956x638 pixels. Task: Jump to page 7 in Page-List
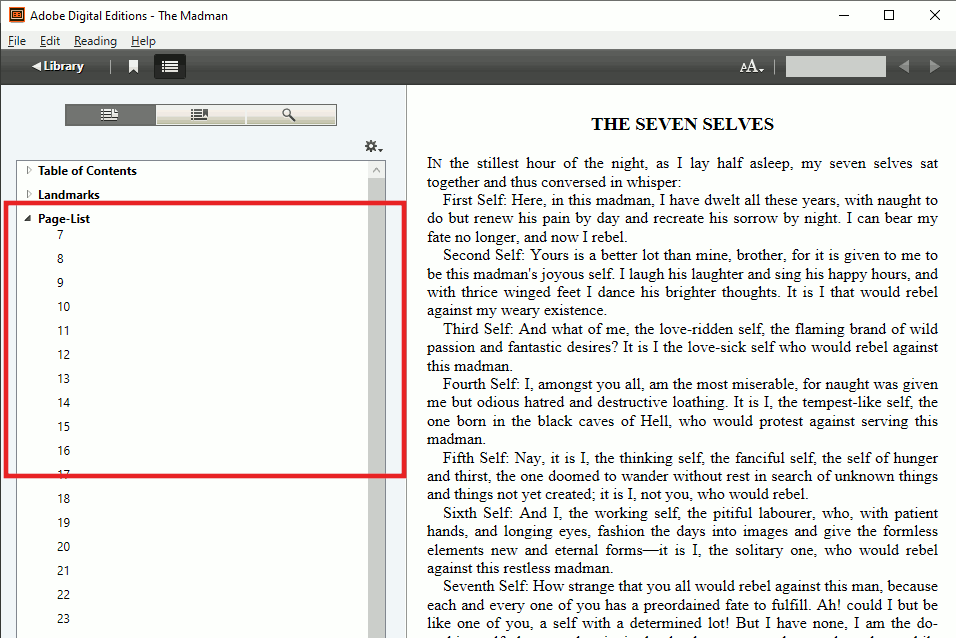tap(60, 235)
